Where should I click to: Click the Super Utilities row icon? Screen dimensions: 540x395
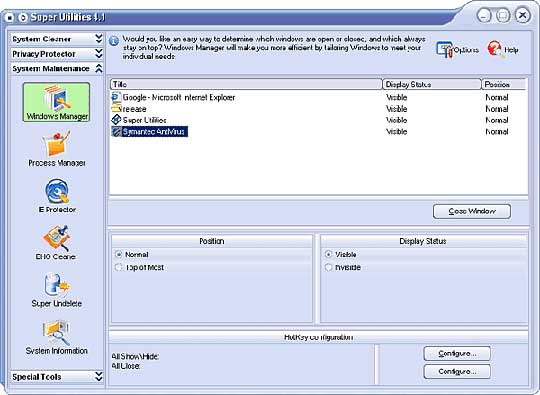tap(116, 120)
